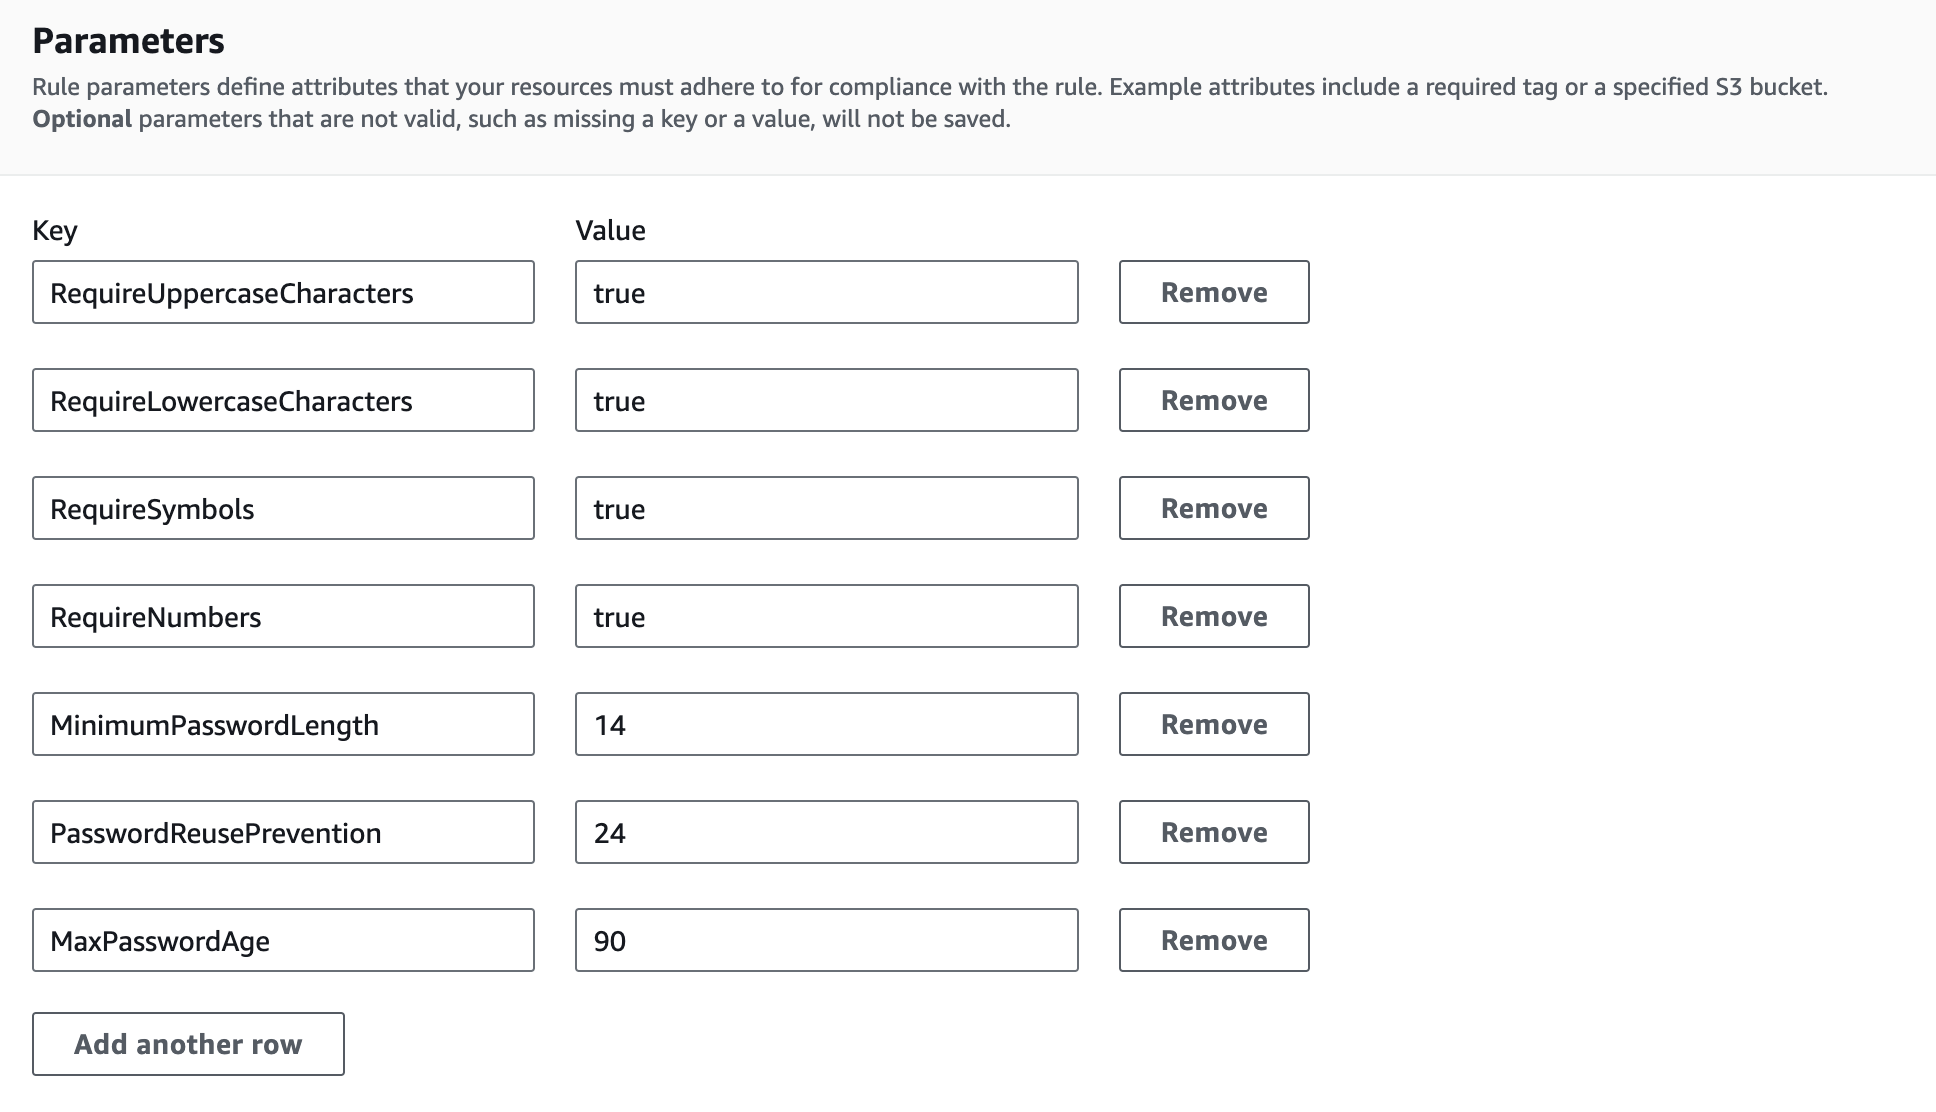Edit the RequireSymbols value field

pyautogui.click(x=826, y=508)
